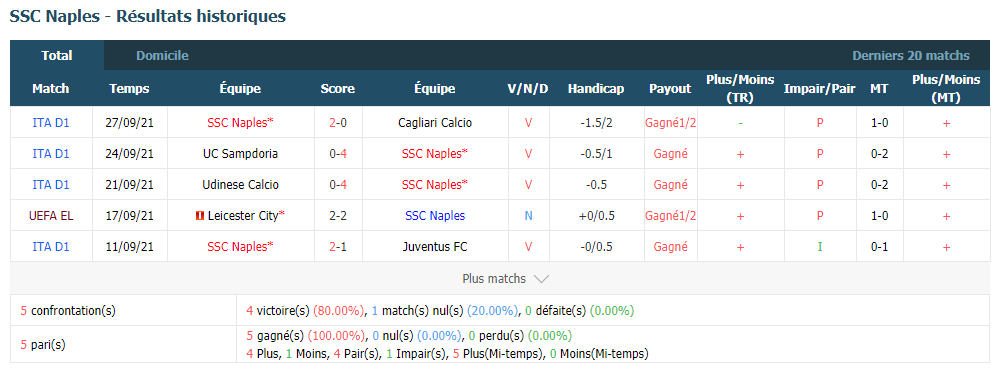
Task: Open Juventus FC team link
Action: [435, 246]
